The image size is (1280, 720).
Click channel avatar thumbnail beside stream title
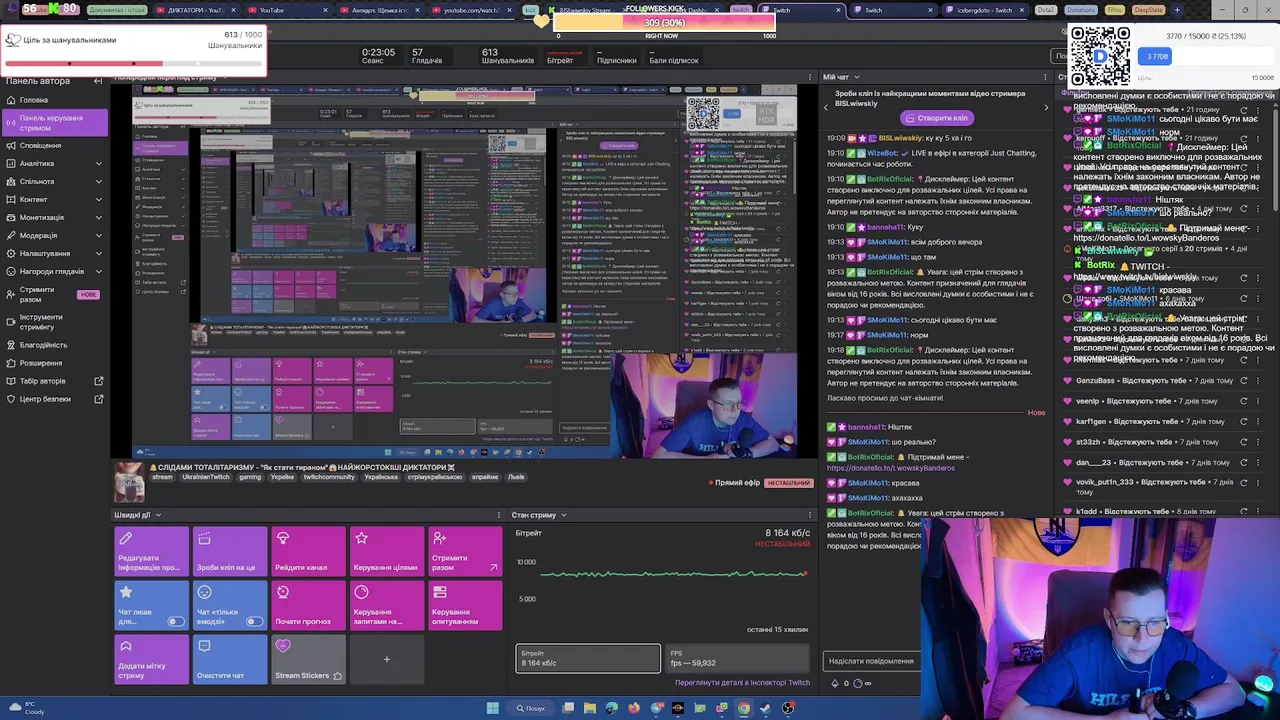click(128, 482)
